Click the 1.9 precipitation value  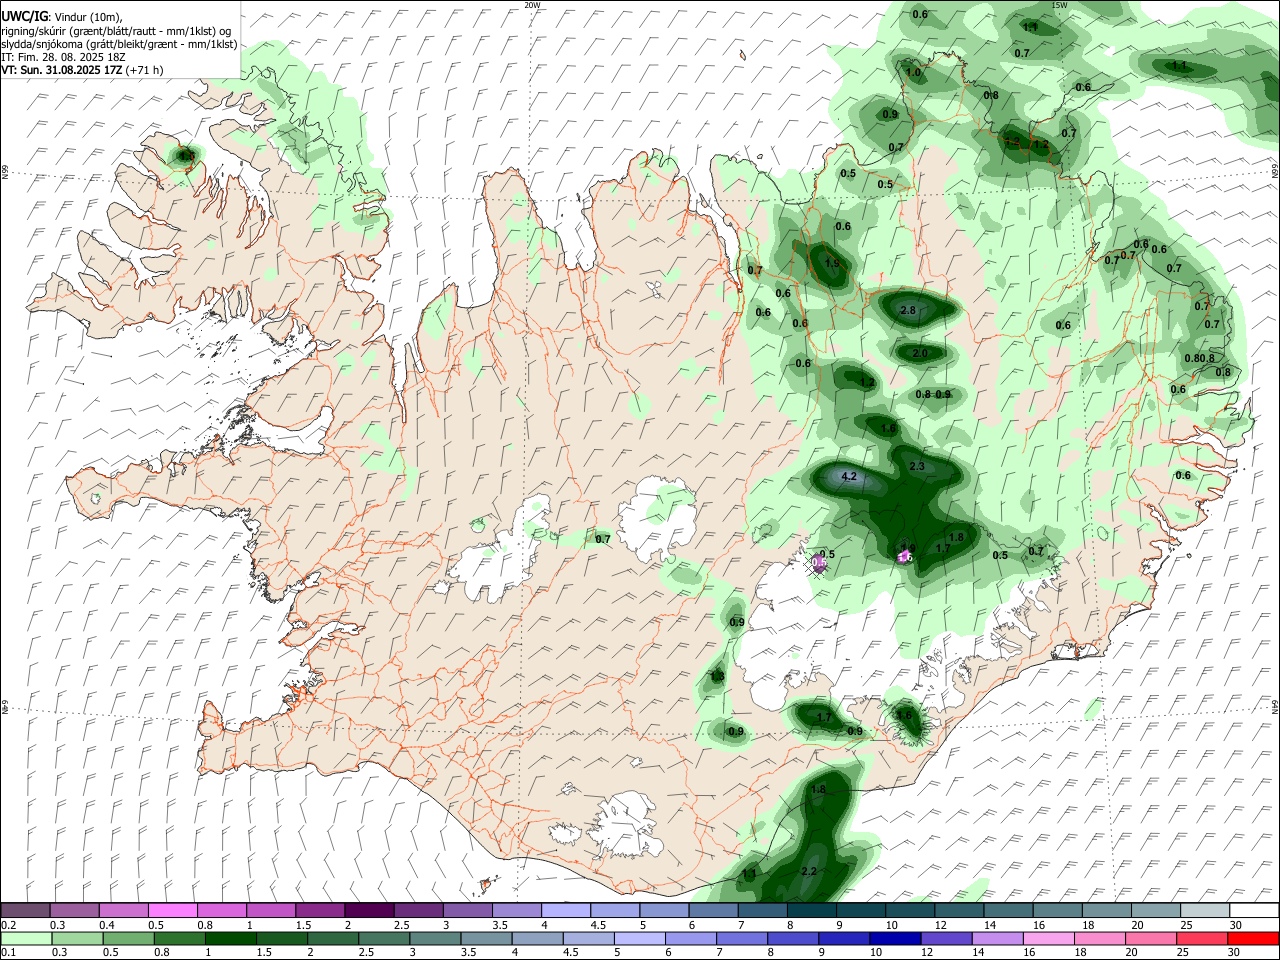(x=832, y=264)
